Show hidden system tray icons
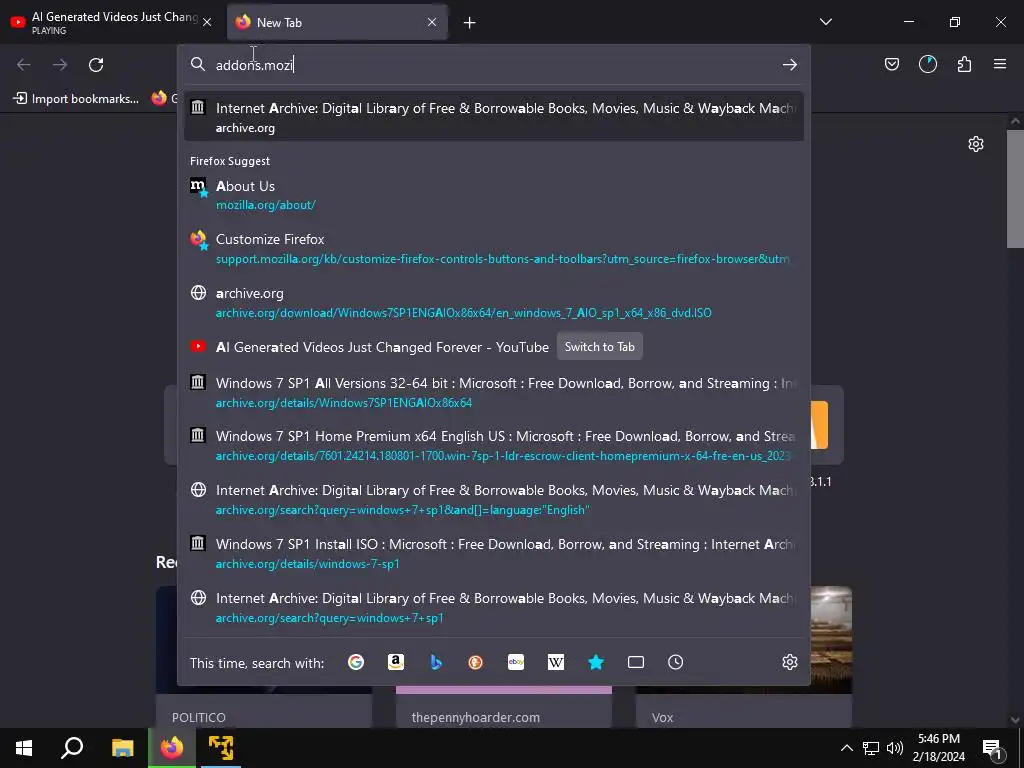This screenshot has height=768, width=1024. coord(846,748)
